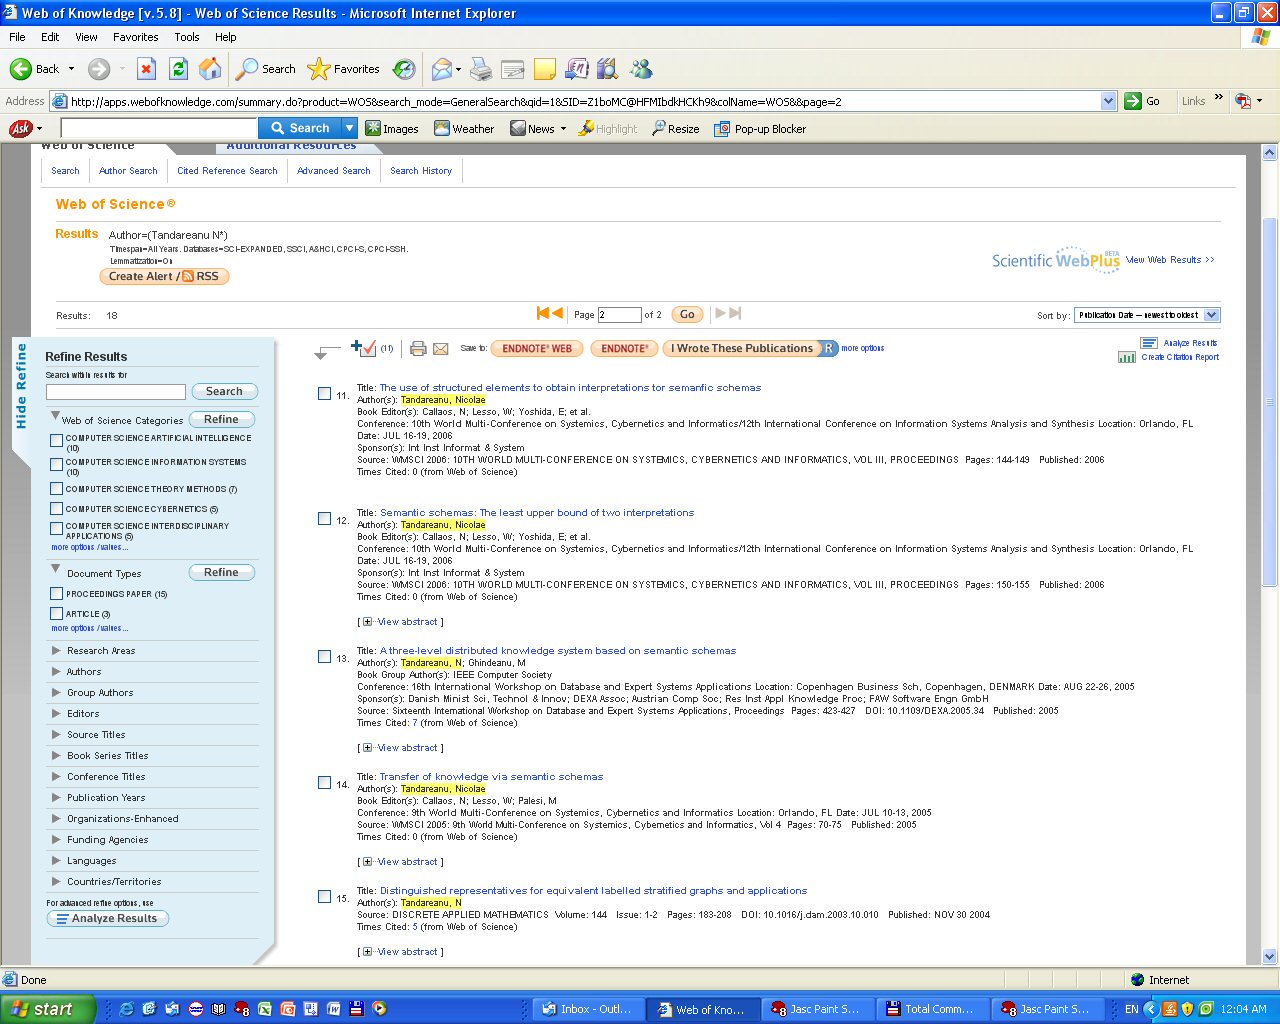Open the Ask Search button dropdown arrow
1280x1024 pixels.
[349, 128]
